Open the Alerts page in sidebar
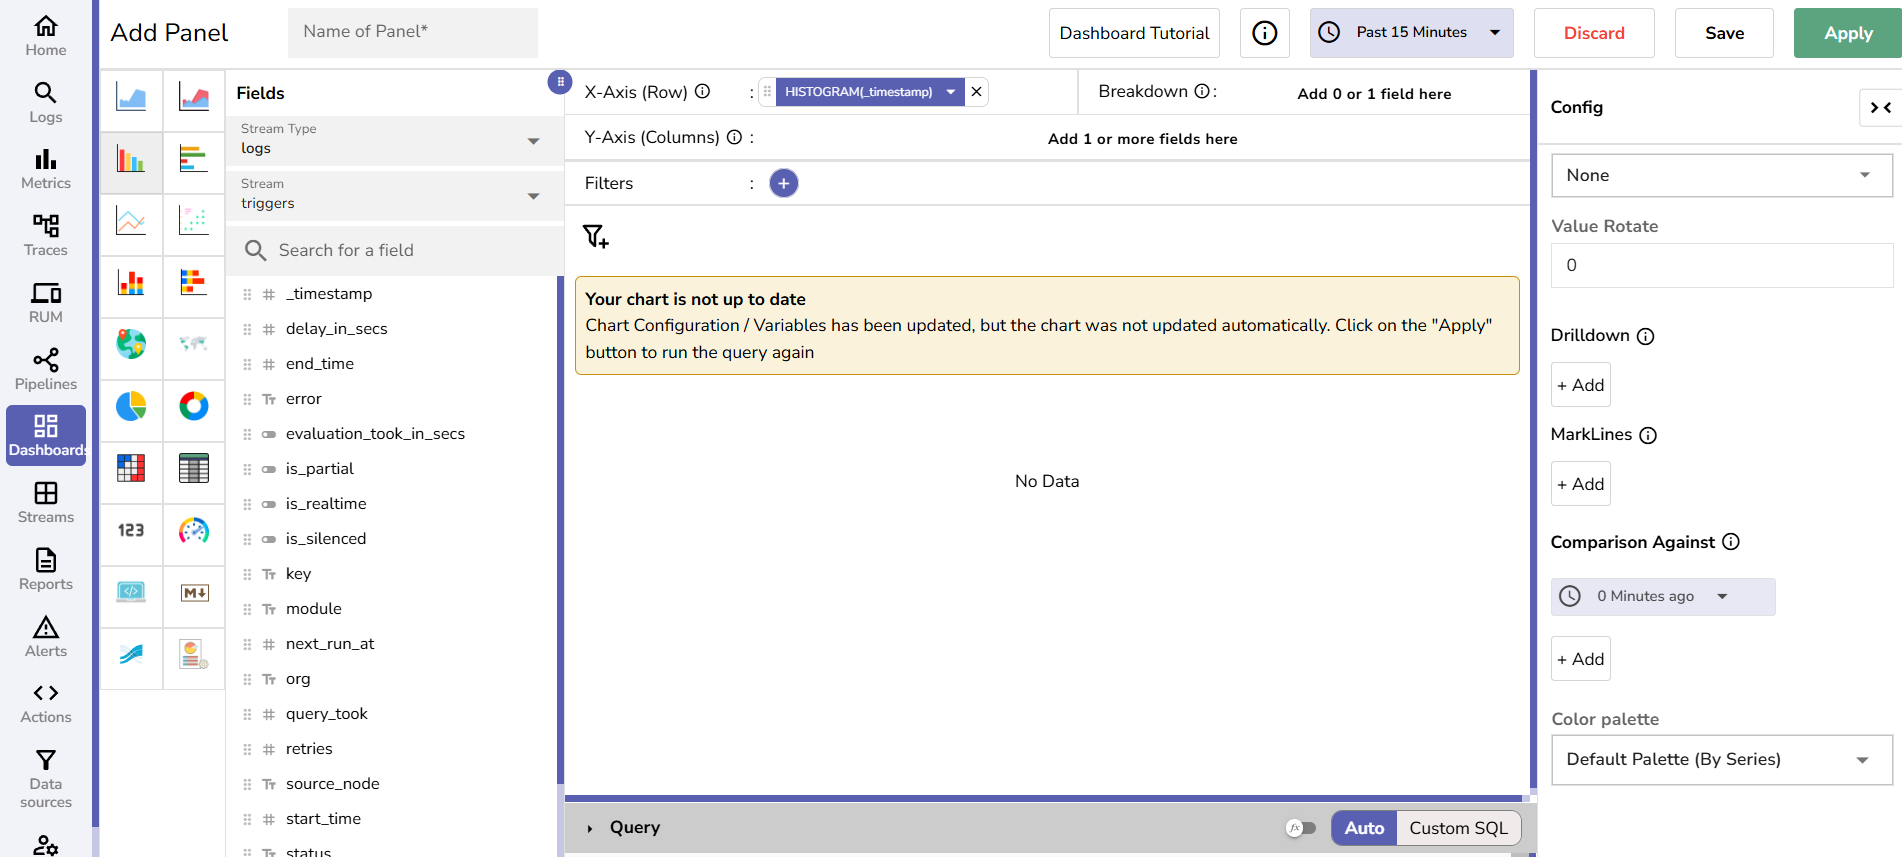1902x857 pixels. click(46, 637)
